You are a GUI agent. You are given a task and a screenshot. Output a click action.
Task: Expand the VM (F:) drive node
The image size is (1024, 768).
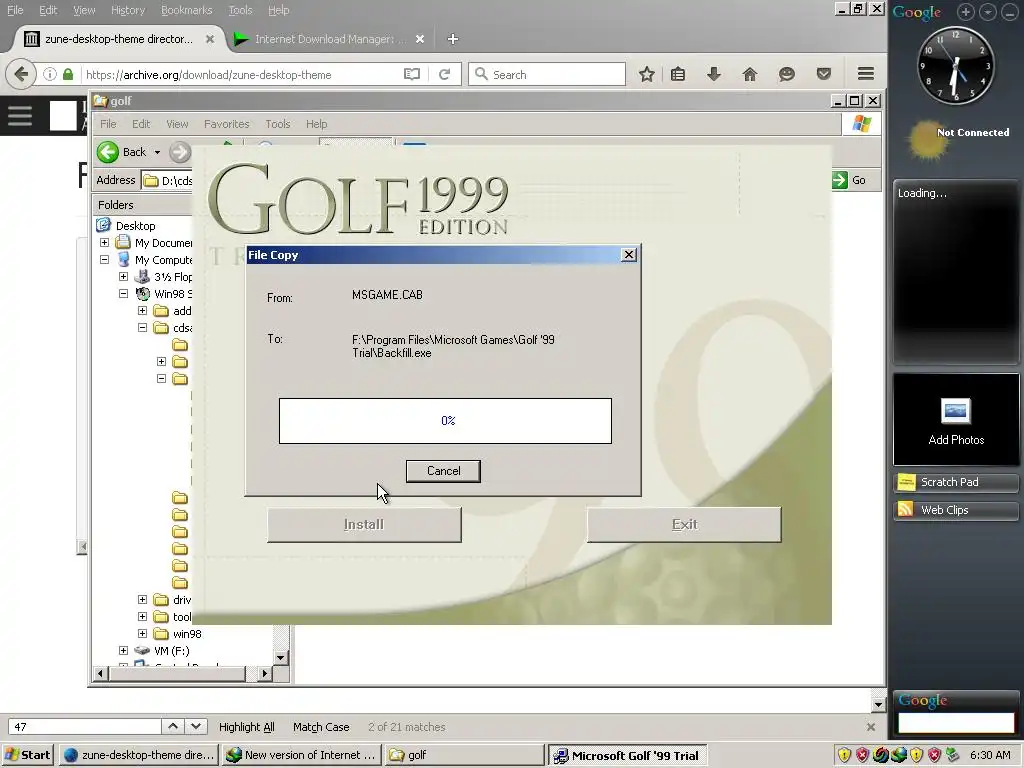[x=123, y=650]
